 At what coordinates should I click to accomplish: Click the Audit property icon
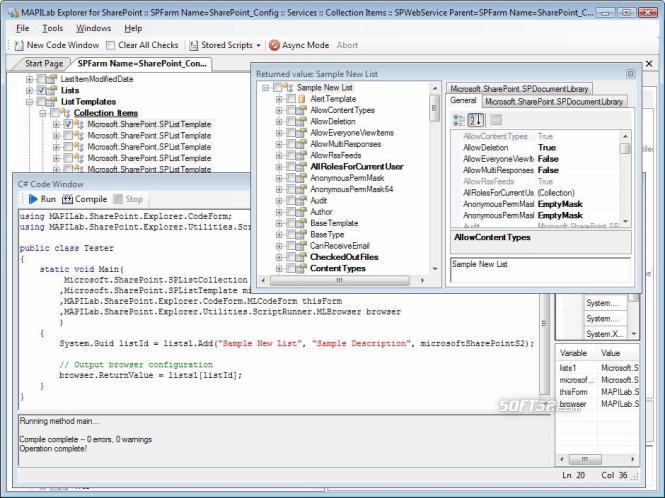pos(302,200)
